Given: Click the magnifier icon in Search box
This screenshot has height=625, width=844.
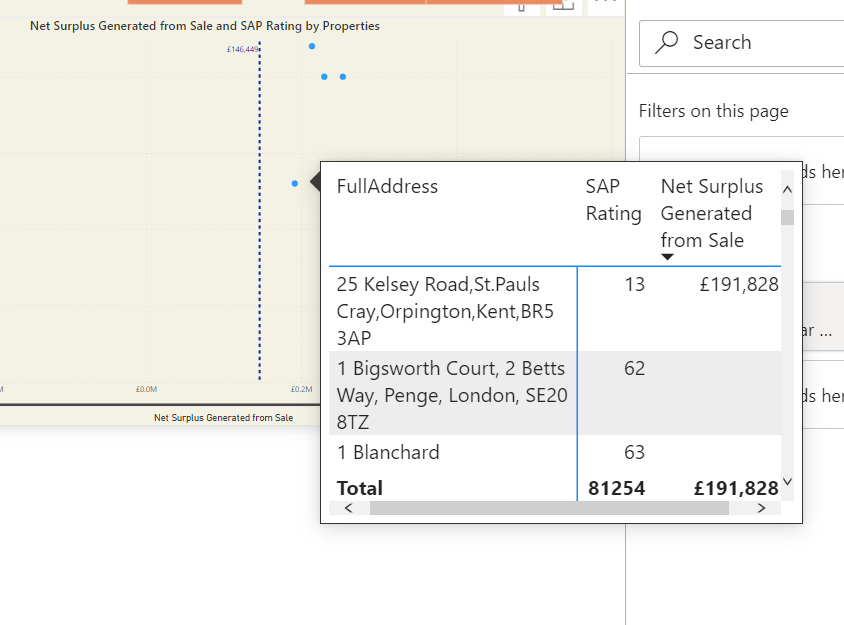Looking at the screenshot, I should tap(666, 42).
